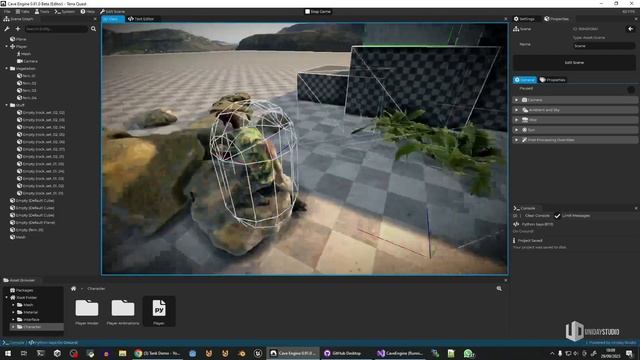This screenshot has width=640, height=360.
Task: Collapse the Vegetation folder node
Action: 7,69
